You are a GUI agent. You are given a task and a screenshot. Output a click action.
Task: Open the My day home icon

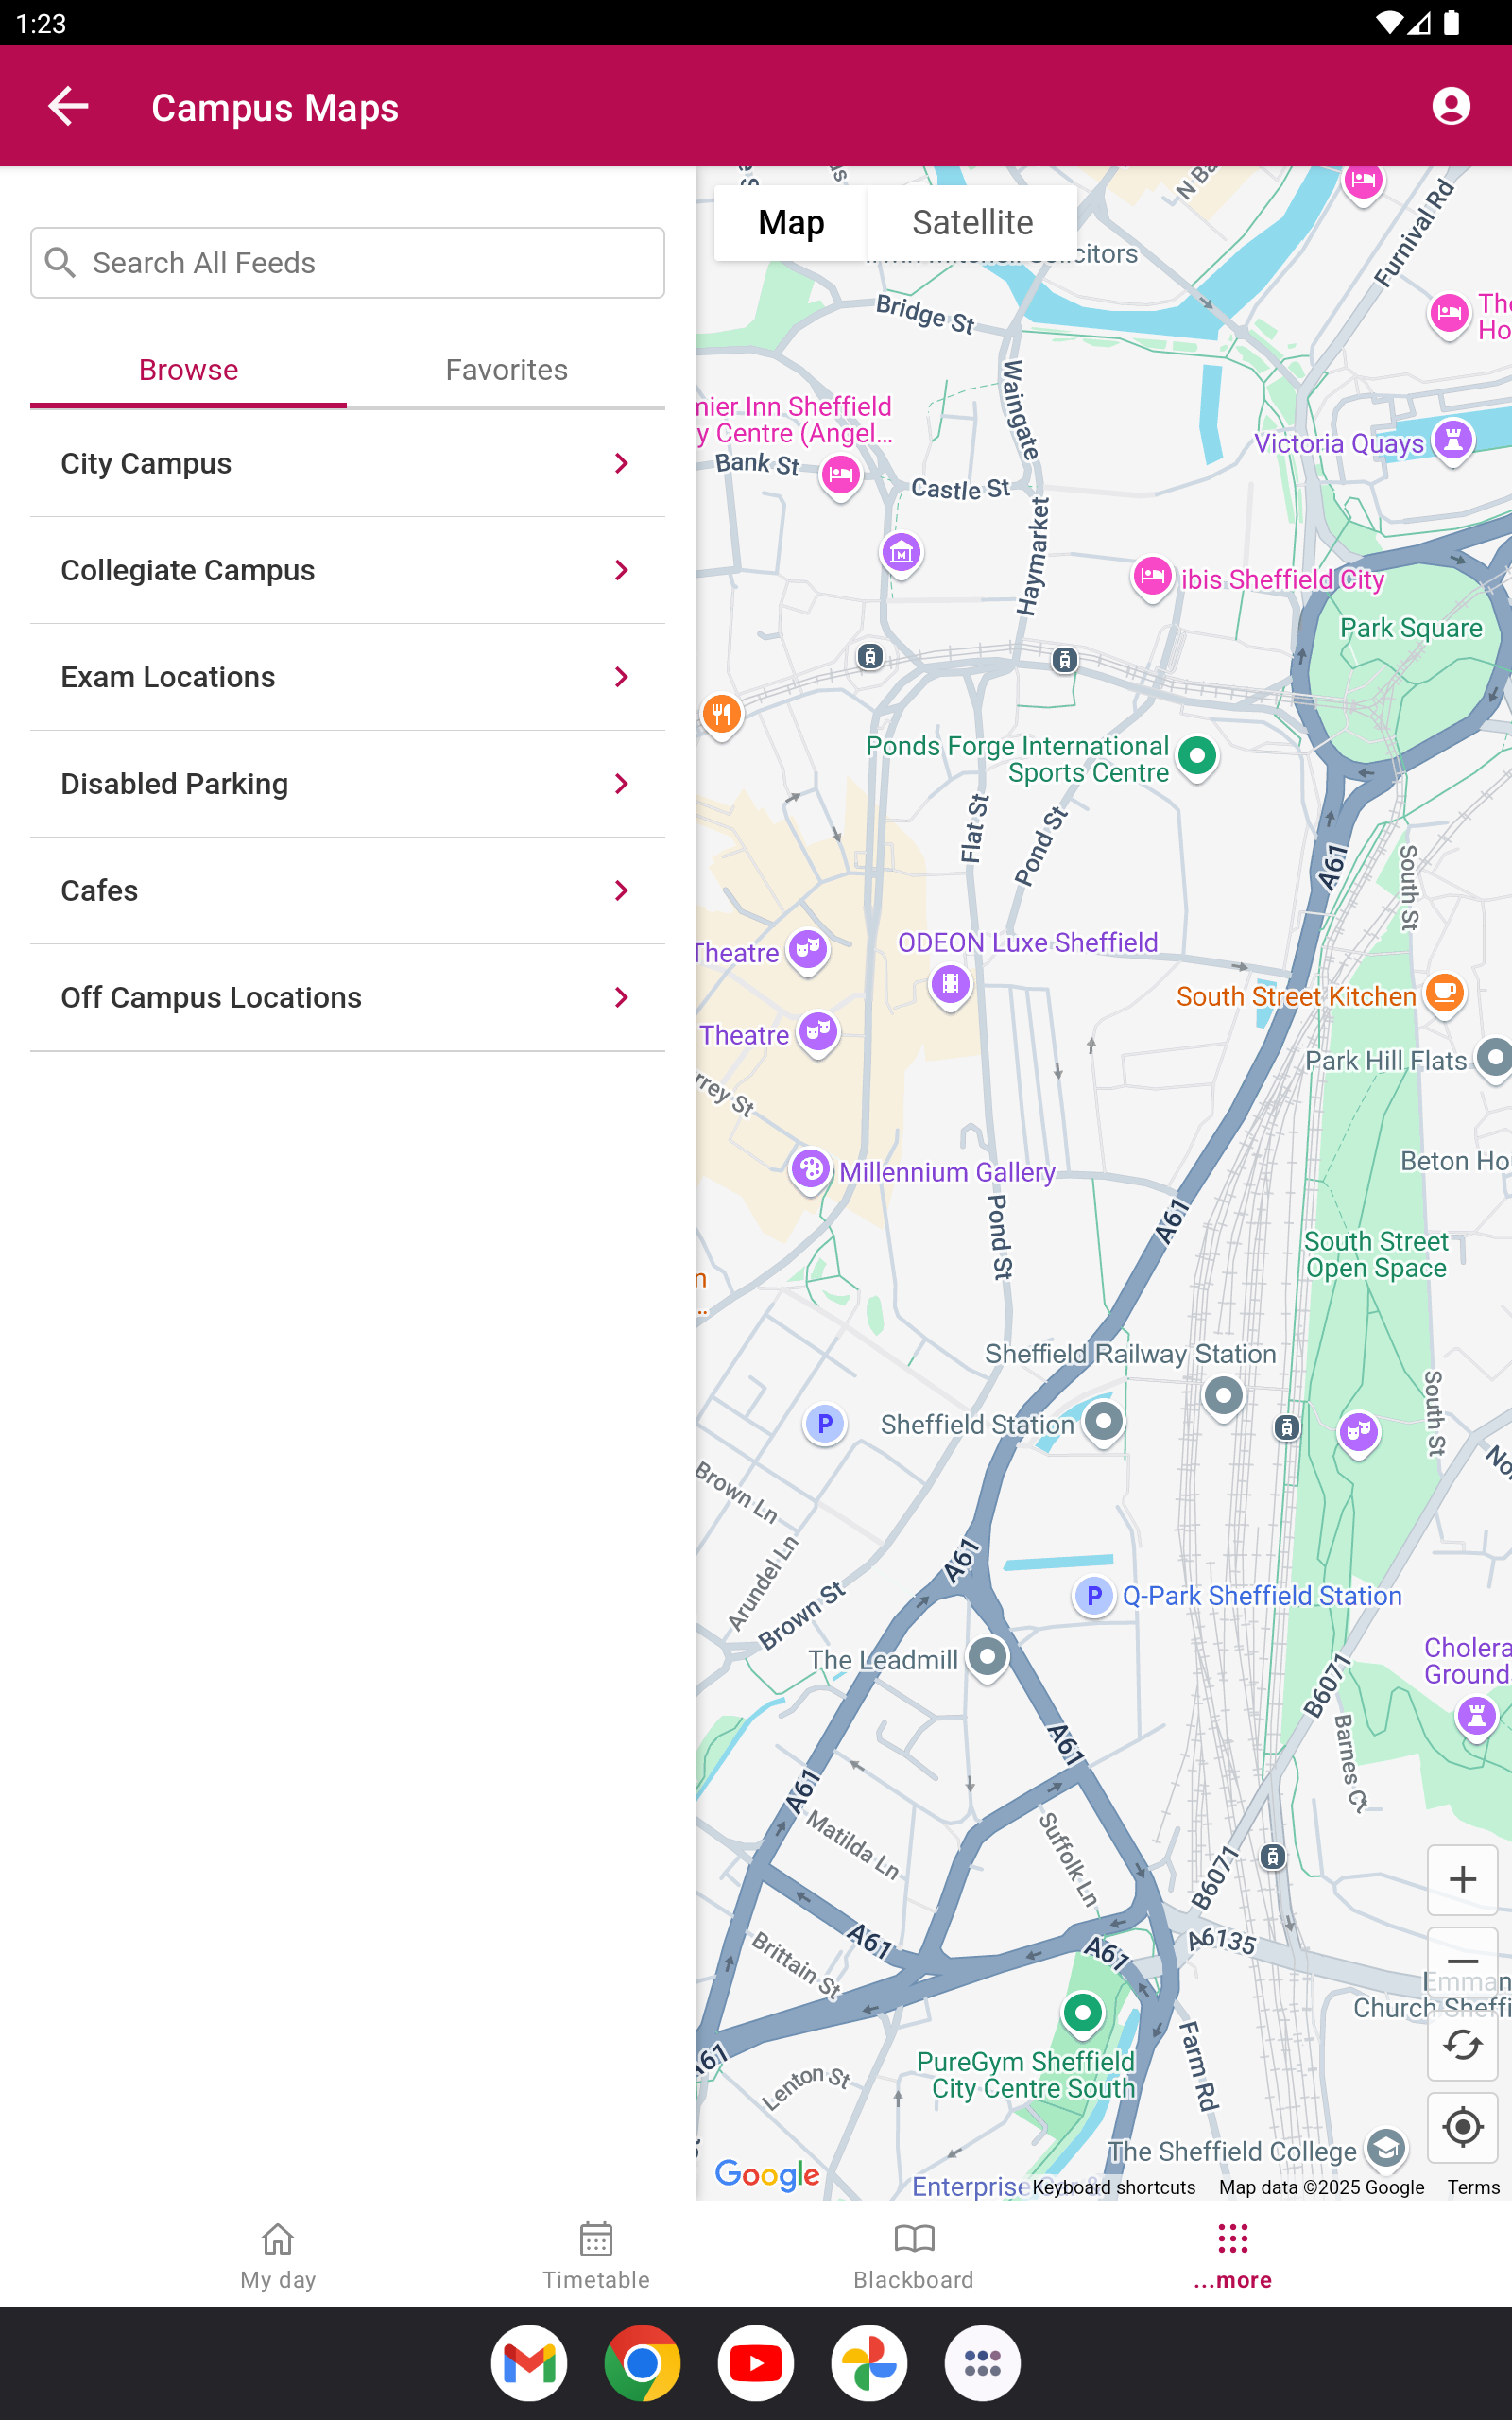(278, 2240)
